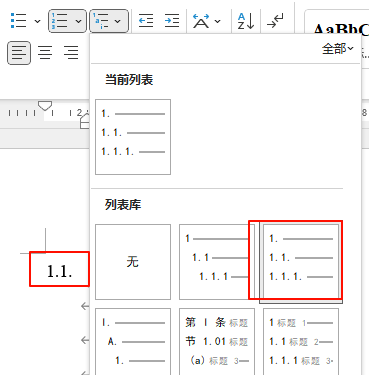The width and height of the screenshot is (369, 375).
Task: Click the AaBb style preview in the styles gallery
Action: tap(341, 30)
